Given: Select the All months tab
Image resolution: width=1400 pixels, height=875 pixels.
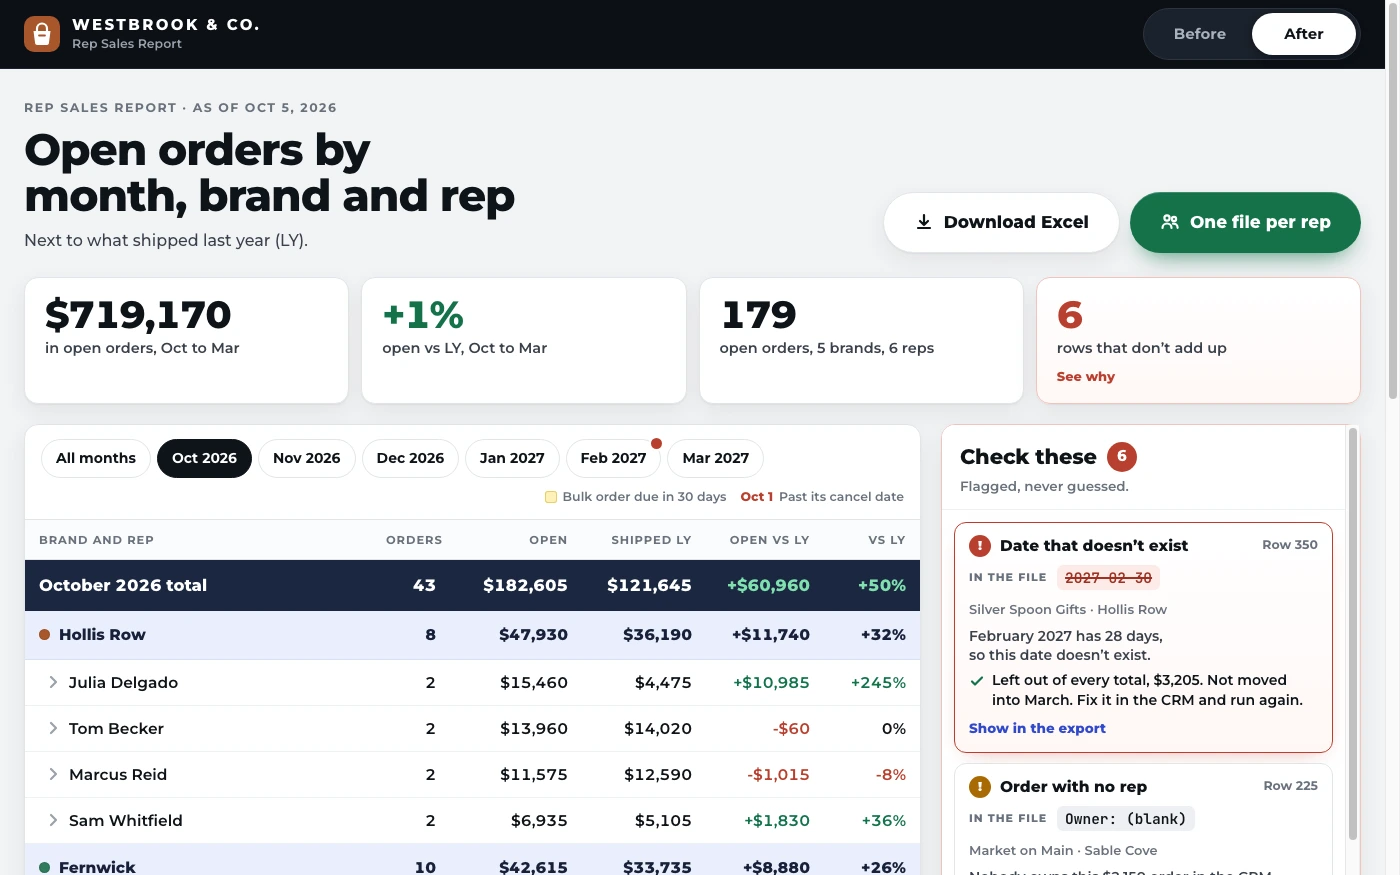Looking at the screenshot, I should point(96,459).
